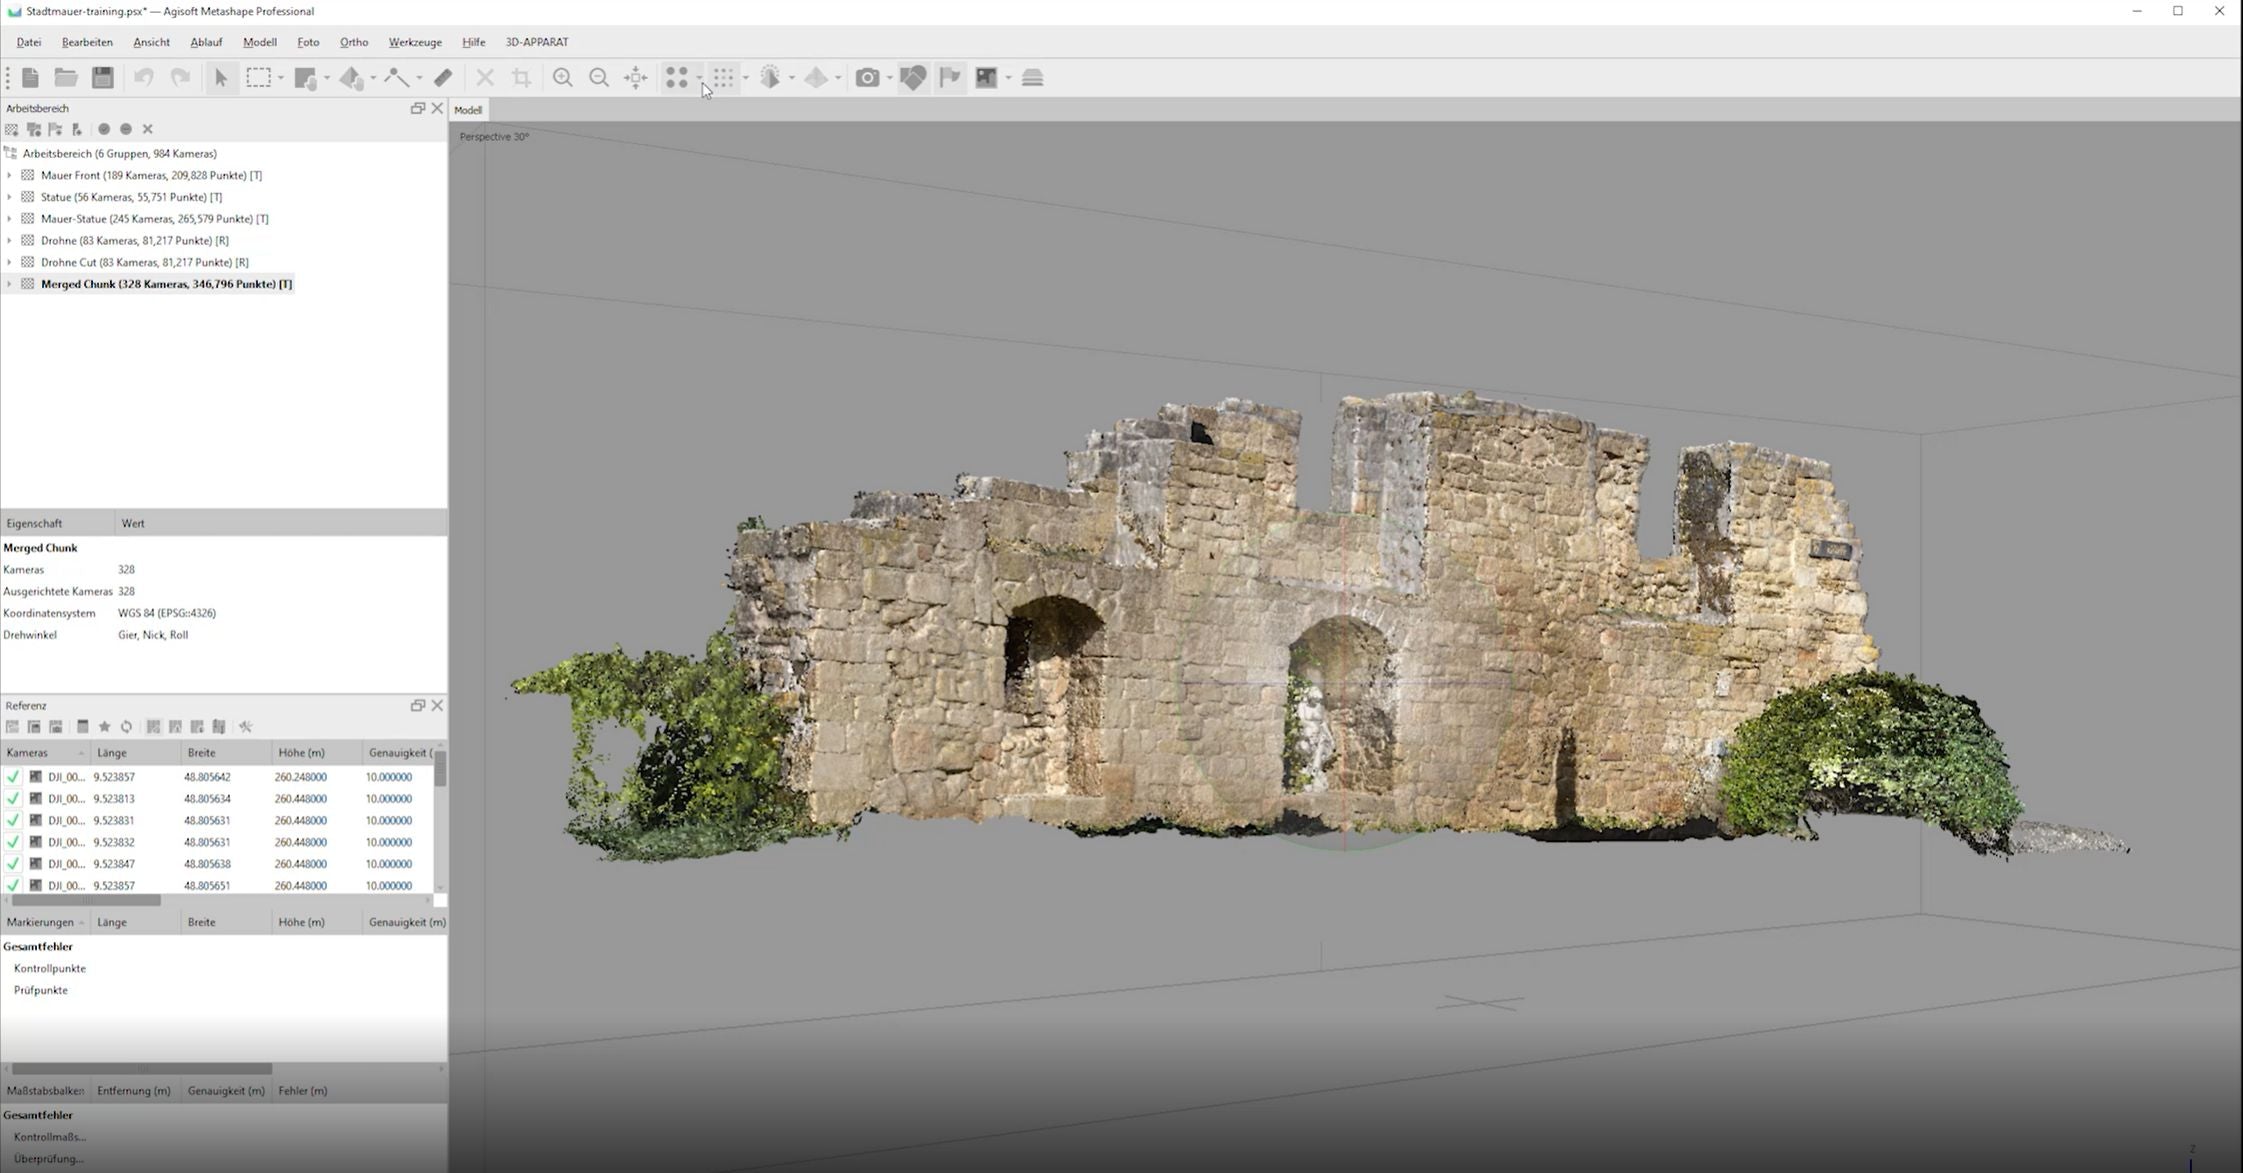The height and width of the screenshot is (1173, 2243).
Task: Switch to the Modell tab
Action: [468, 110]
